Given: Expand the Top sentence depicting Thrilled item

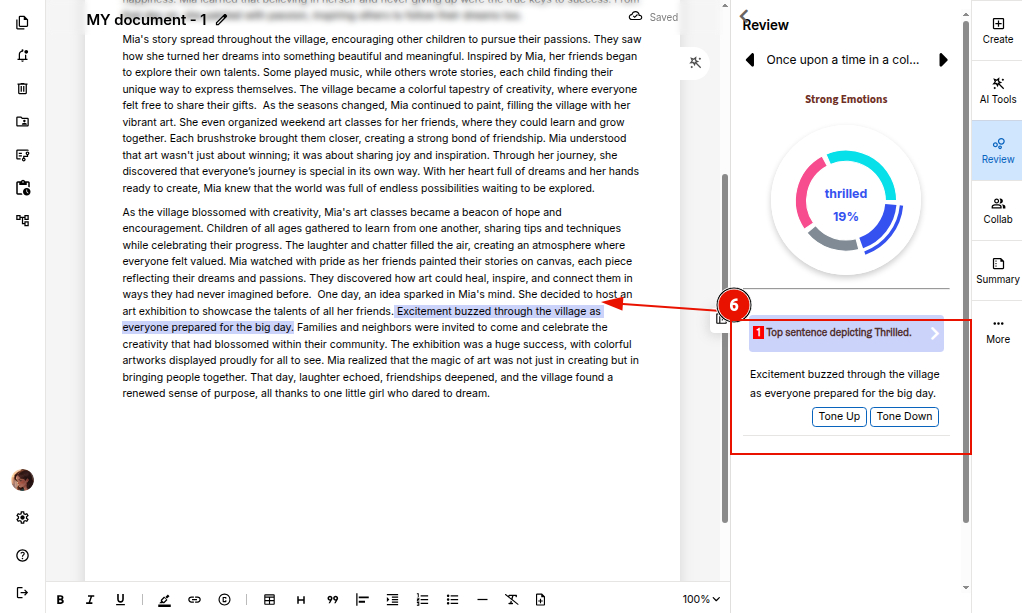Looking at the screenshot, I should pyautogui.click(x=934, y=333).
